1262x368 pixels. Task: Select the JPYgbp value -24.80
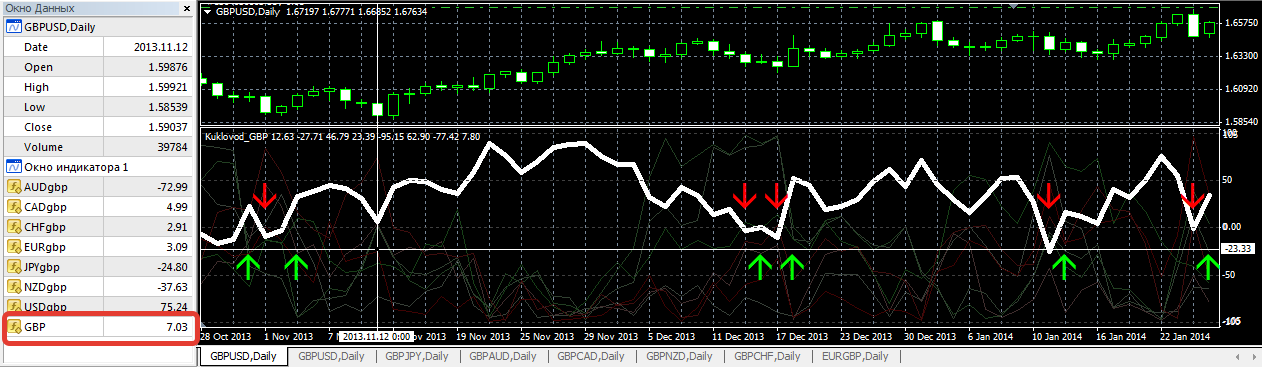pyautogui.click(x=173, y=267)
